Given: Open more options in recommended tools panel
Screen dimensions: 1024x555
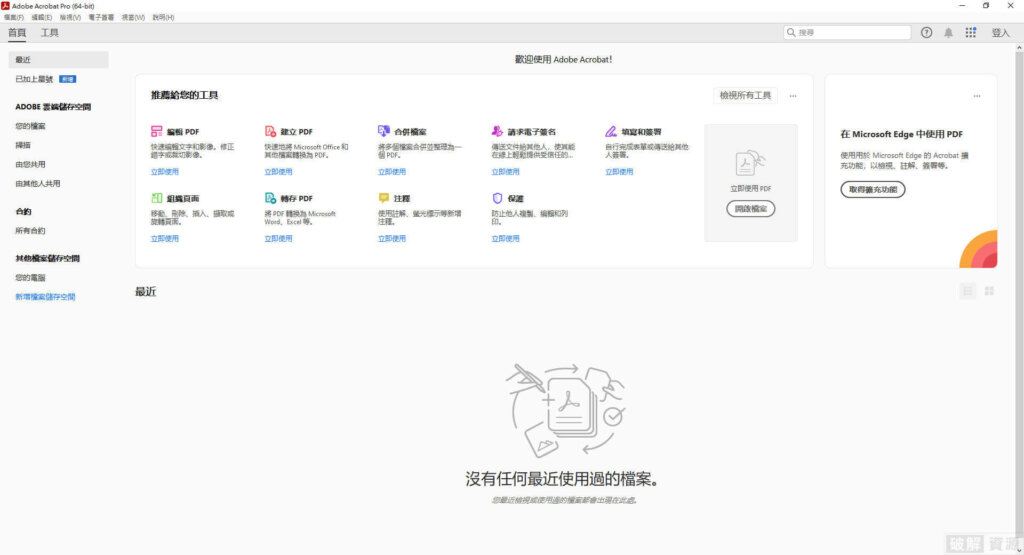Looking at the screenshot, I should (793, 96).
